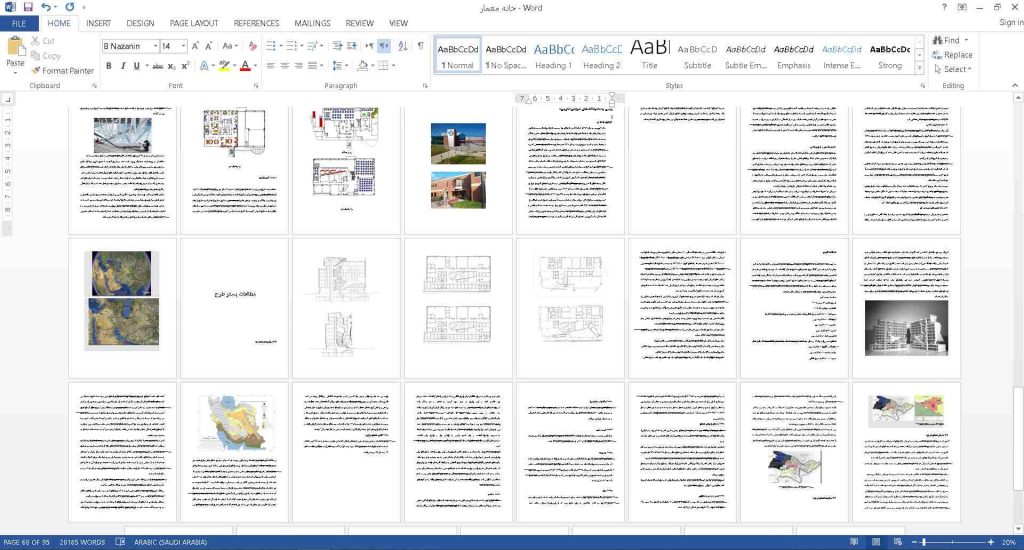Open Microsoft Word Help
This screenshot has height=550, width=1024.
[x=944, y=7]
